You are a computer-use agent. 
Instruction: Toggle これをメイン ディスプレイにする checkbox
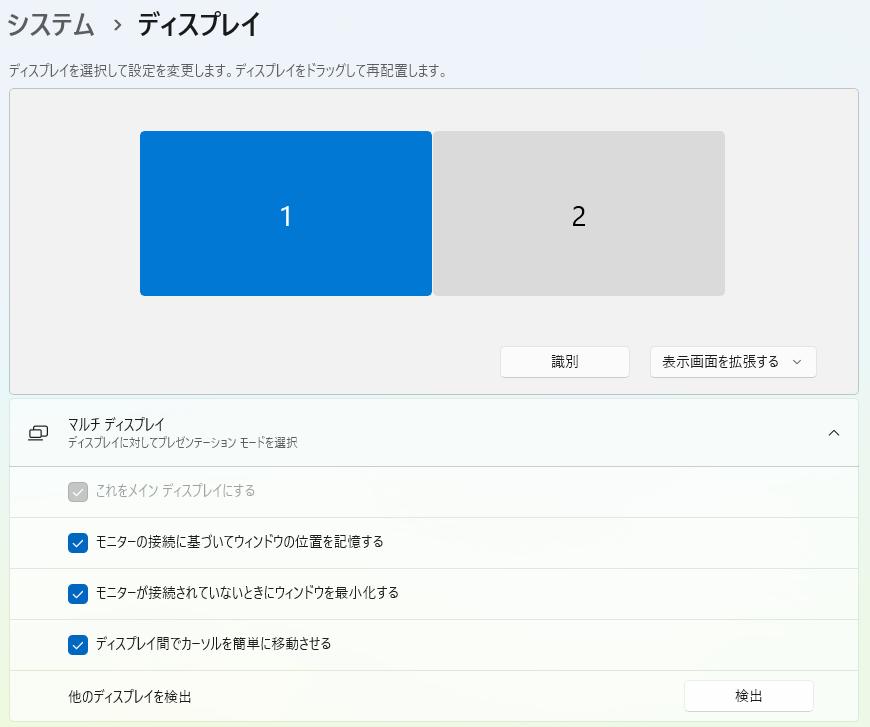click(x=78, y=492)
